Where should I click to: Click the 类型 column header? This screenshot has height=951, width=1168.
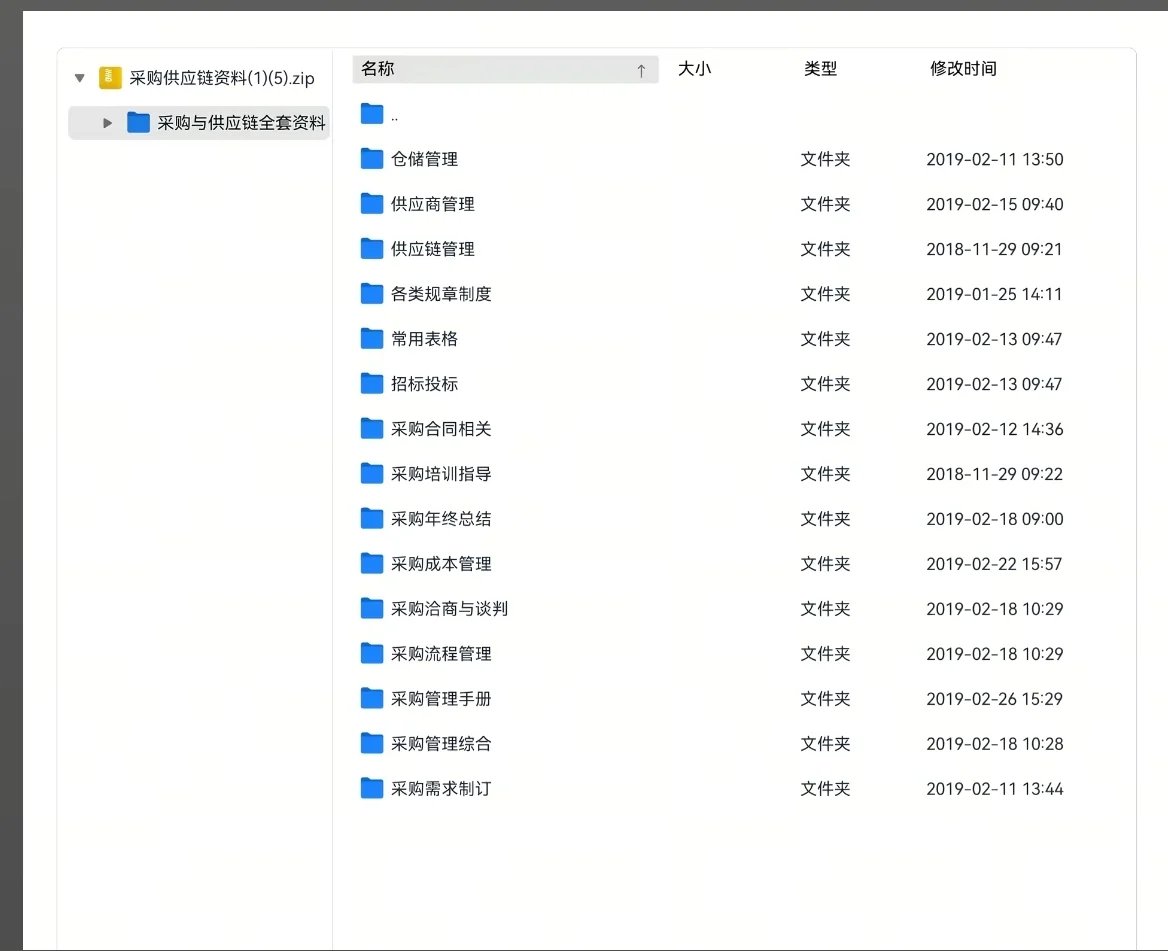820,69
